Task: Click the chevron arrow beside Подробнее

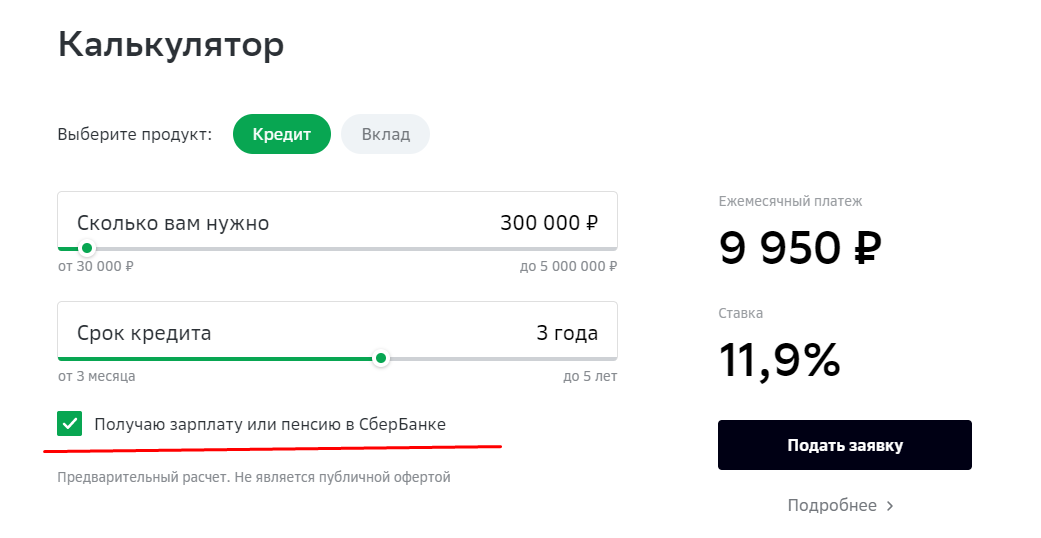Action: point(890,506)
